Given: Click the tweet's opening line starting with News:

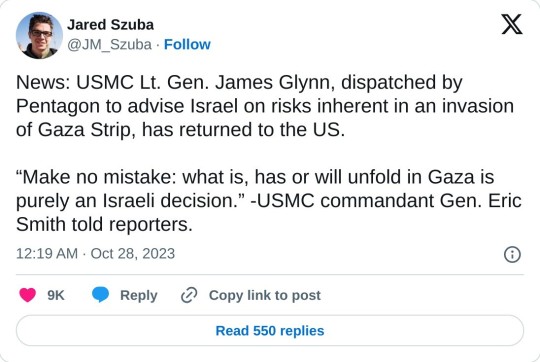Looking at the screenshot, I should point(239,83).
